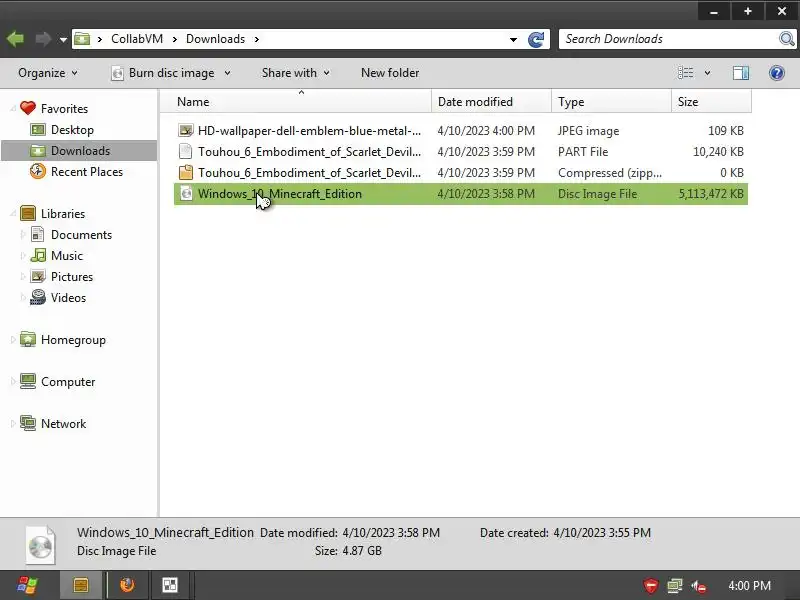The image size is (800, 600).
Task: Click the 4:00 PM clock
Action: [x=749, y=586]
